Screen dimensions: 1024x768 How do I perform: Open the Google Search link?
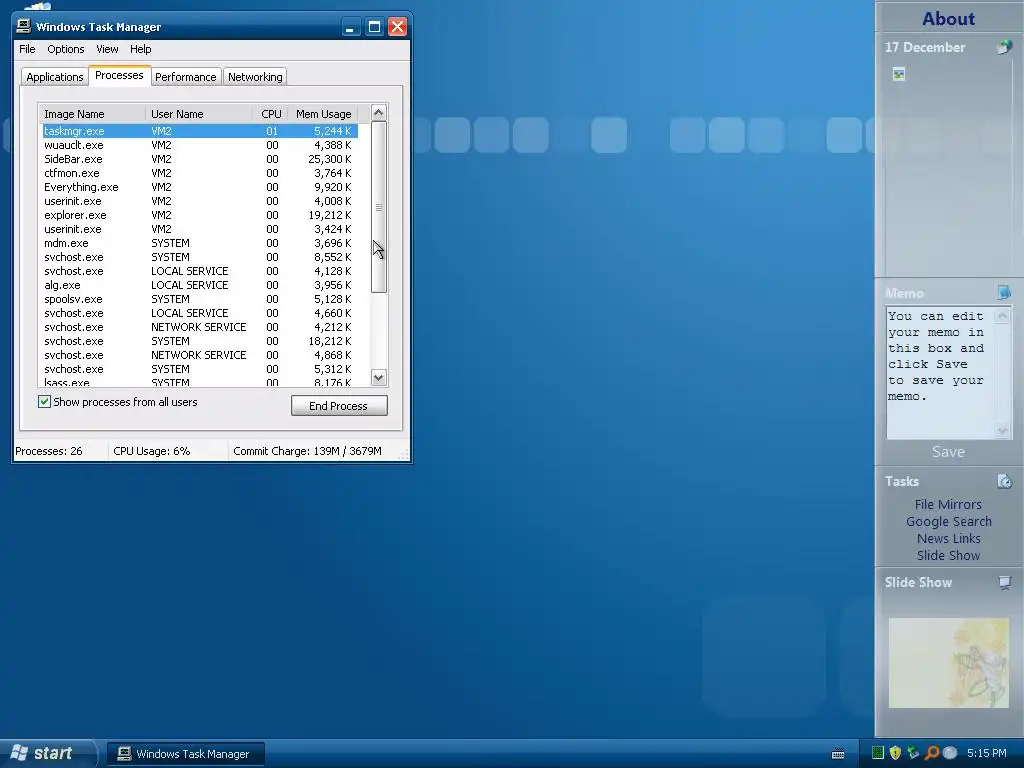(948, 521)
